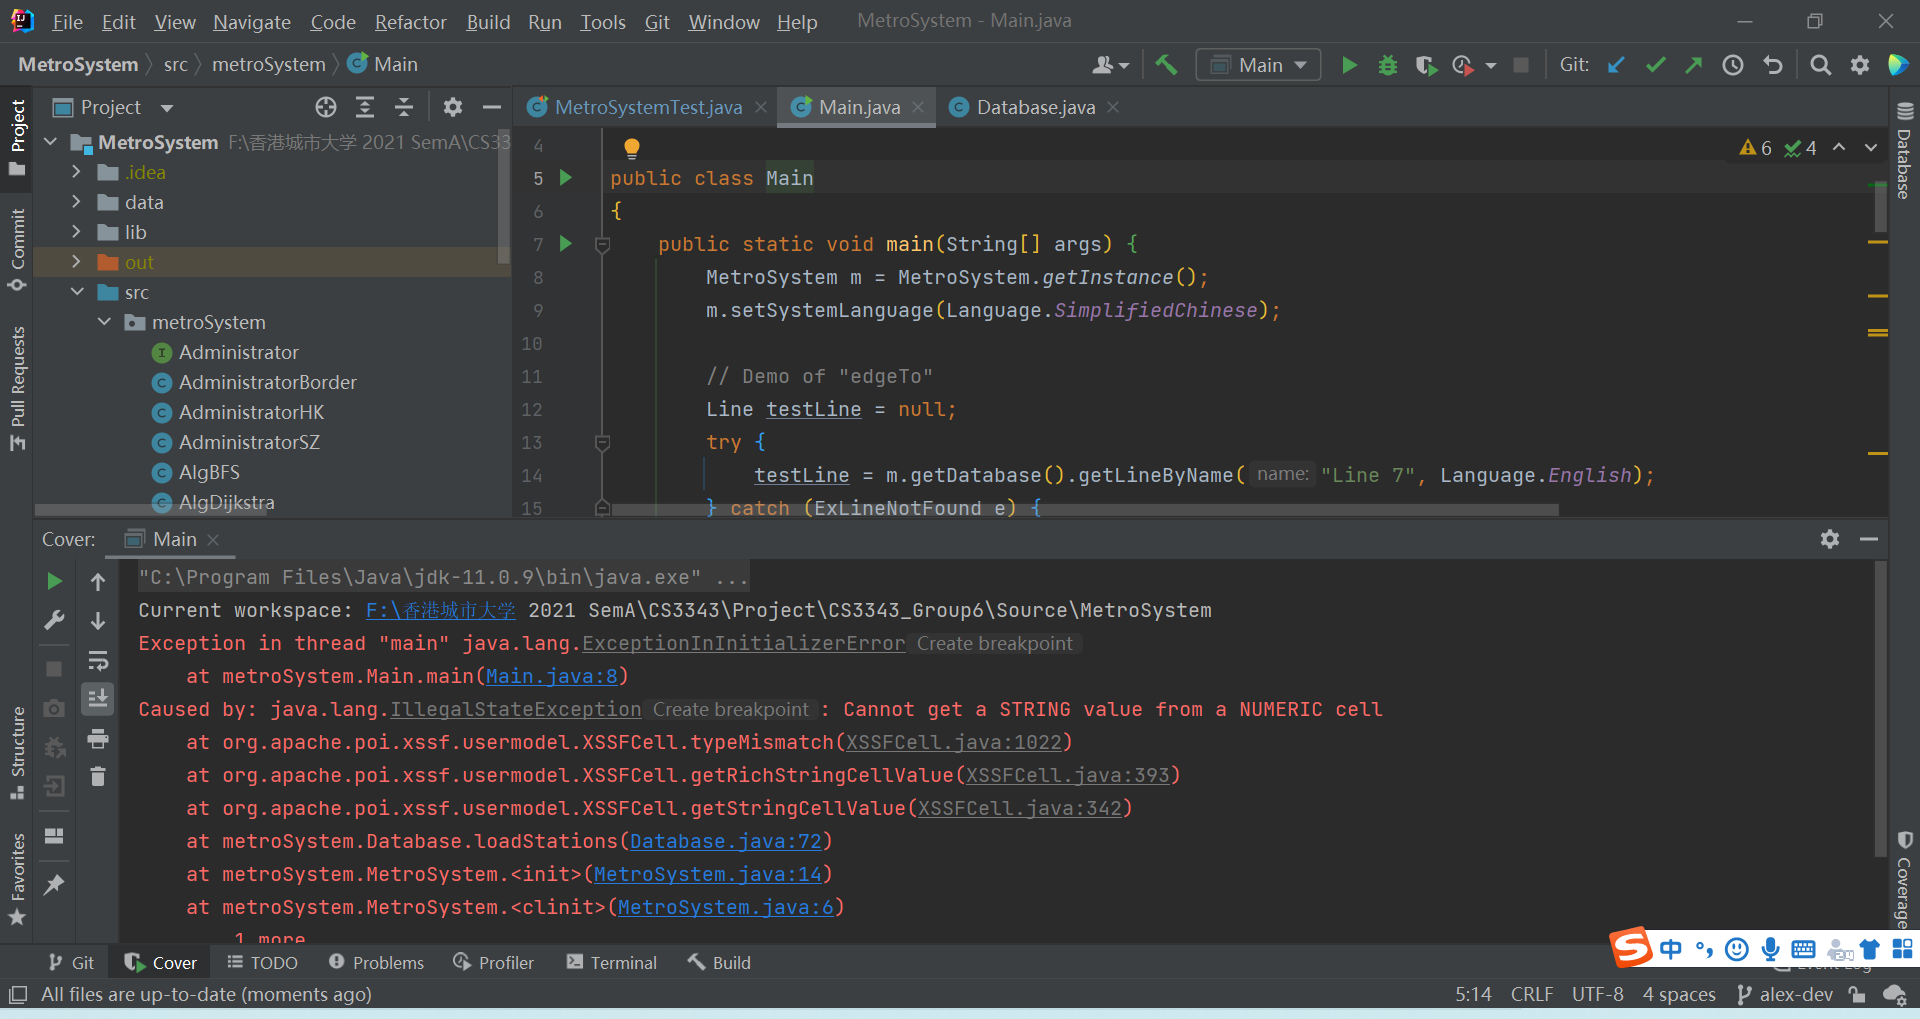Click the Search Everywhere magnifier icon
1920x1019 pixels.
(x=1821, y=65)
